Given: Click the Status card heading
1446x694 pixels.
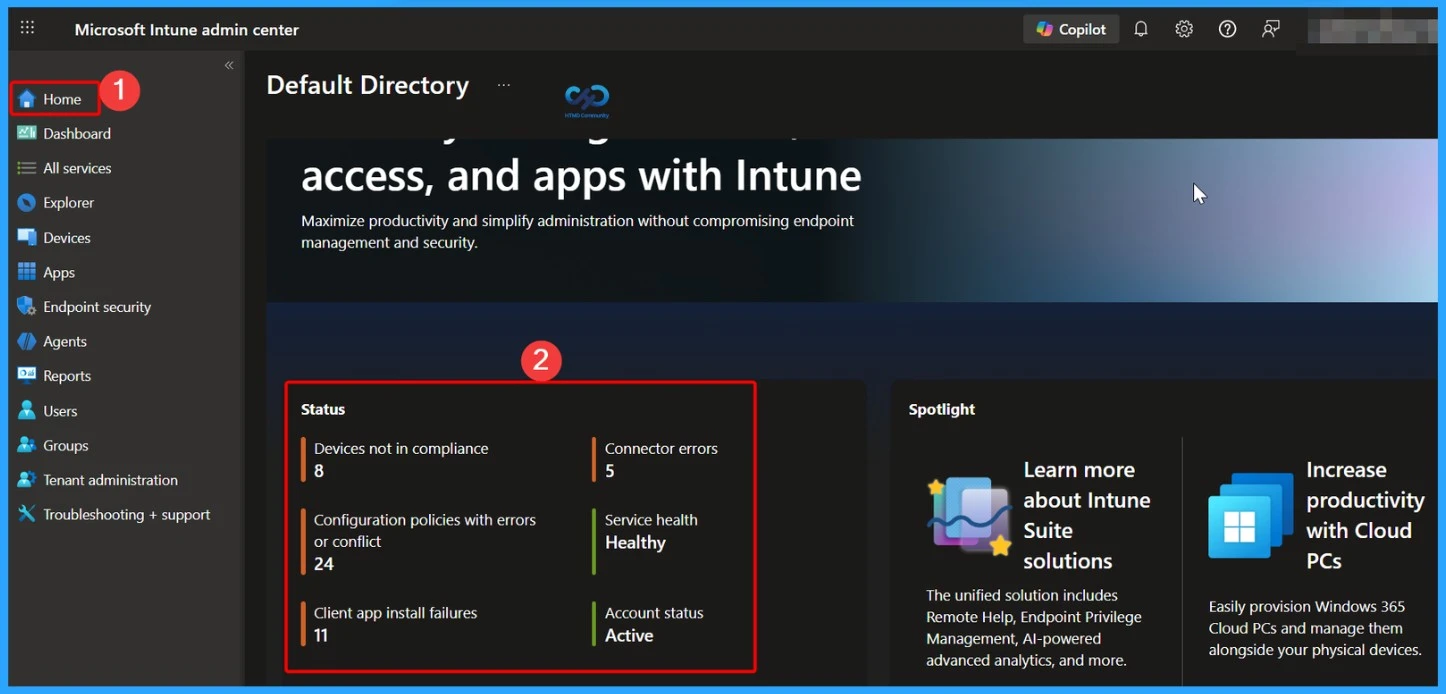Looking at the screenshot, I should click(x=323, y=409).
